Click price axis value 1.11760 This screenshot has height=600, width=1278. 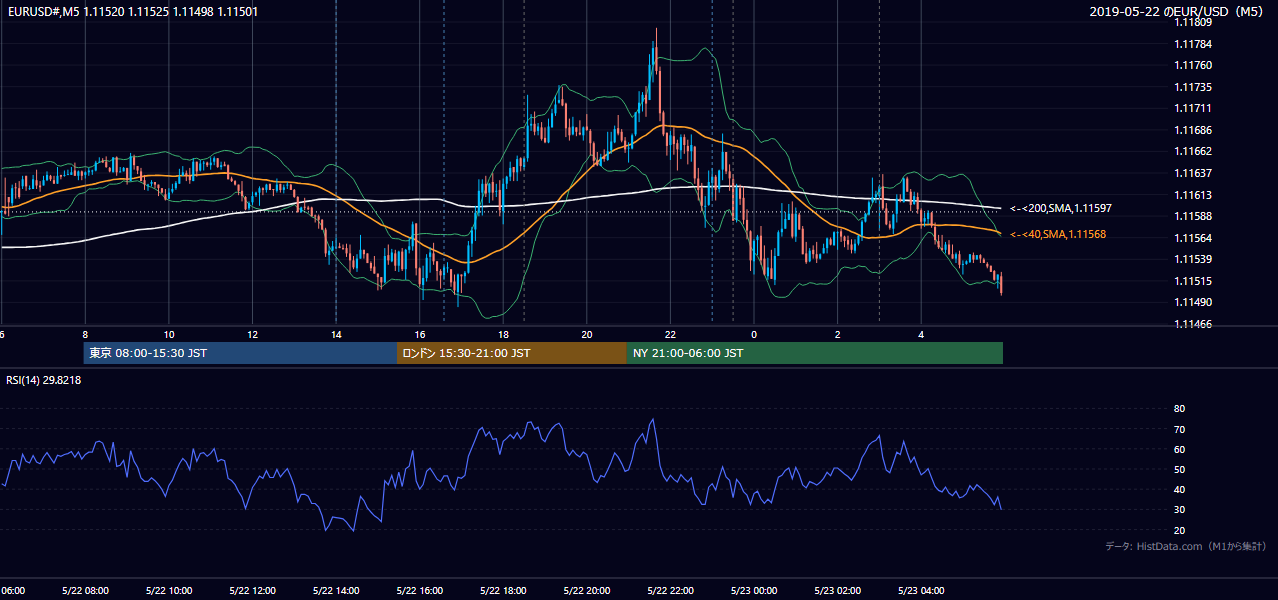pos(1194,65)
